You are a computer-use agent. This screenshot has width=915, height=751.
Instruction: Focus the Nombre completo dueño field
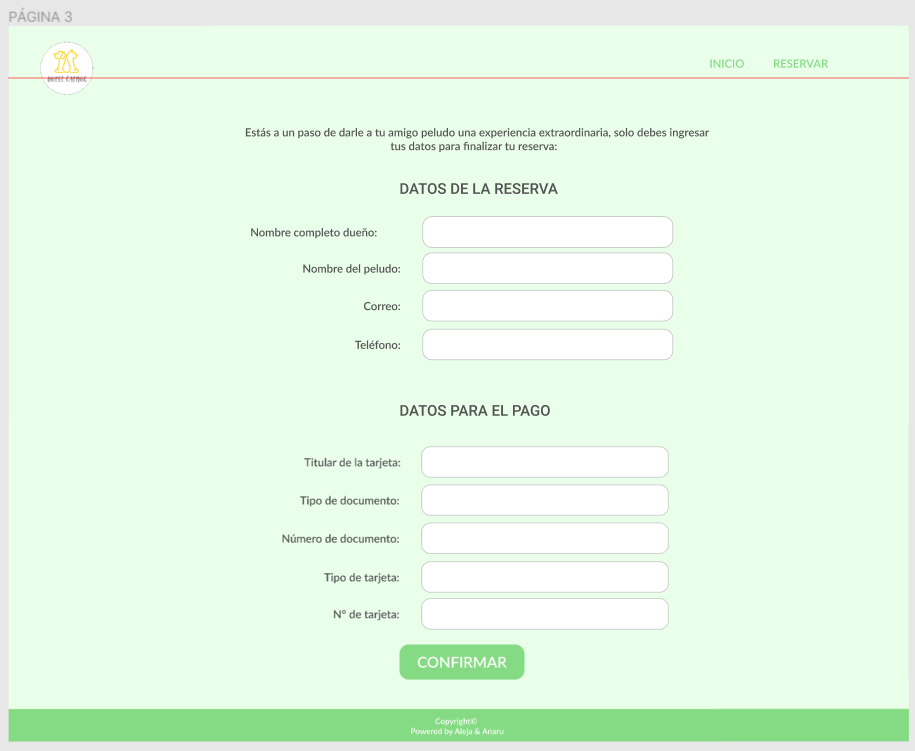point(547,232)
